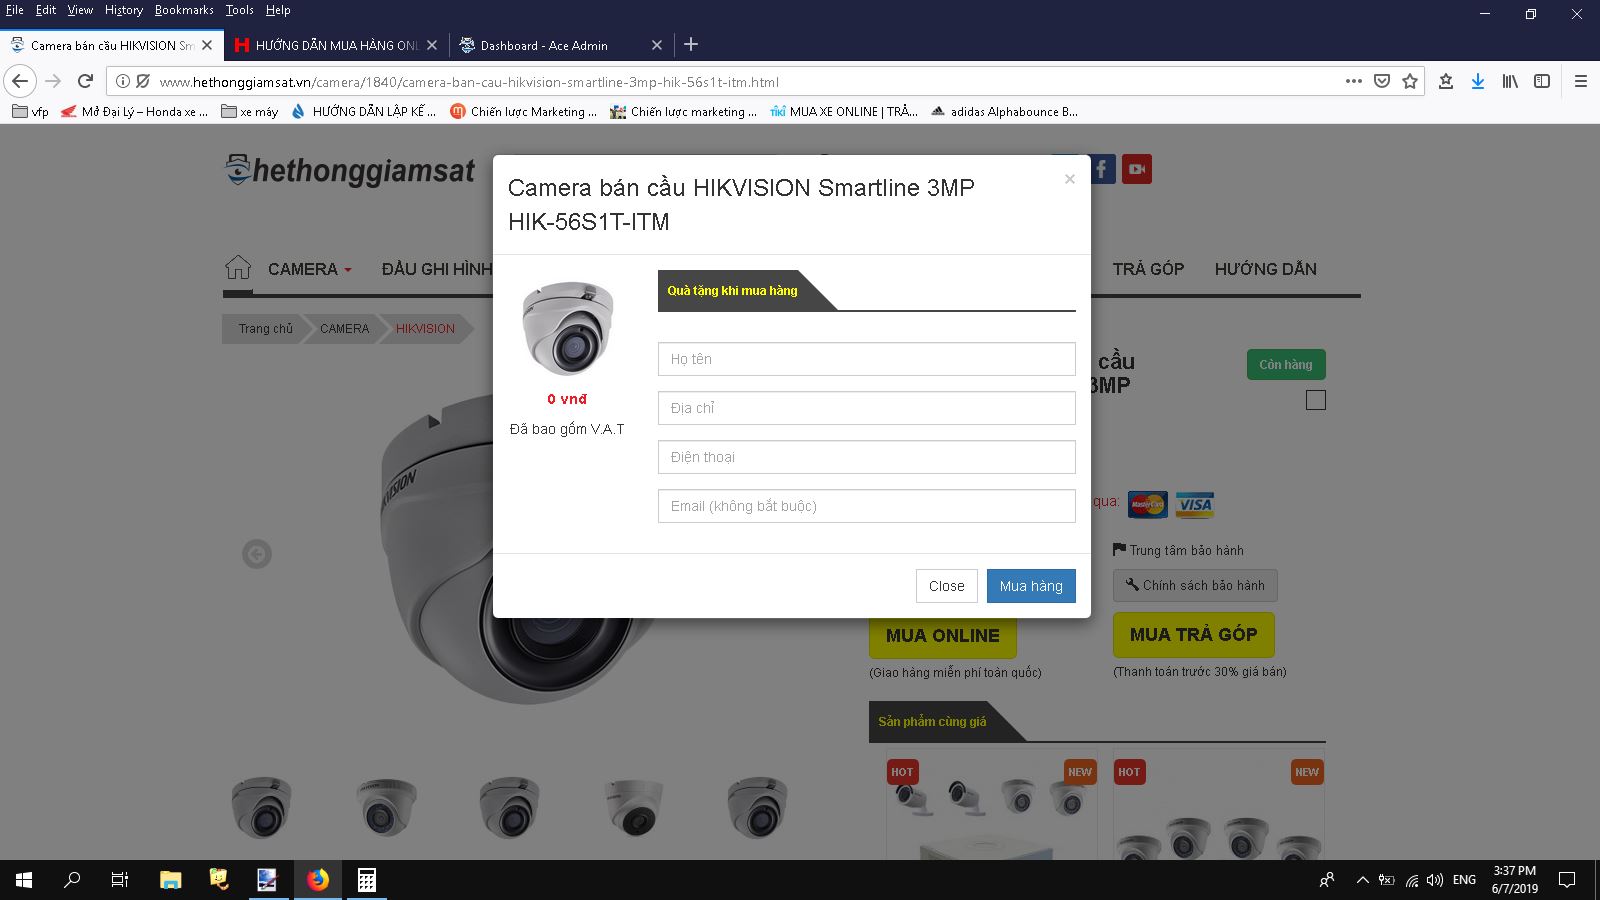Click the MUA TRẢ GÓP button
The width and height of the screenshot is (1600, 900).
click(x=1193, y=634)
